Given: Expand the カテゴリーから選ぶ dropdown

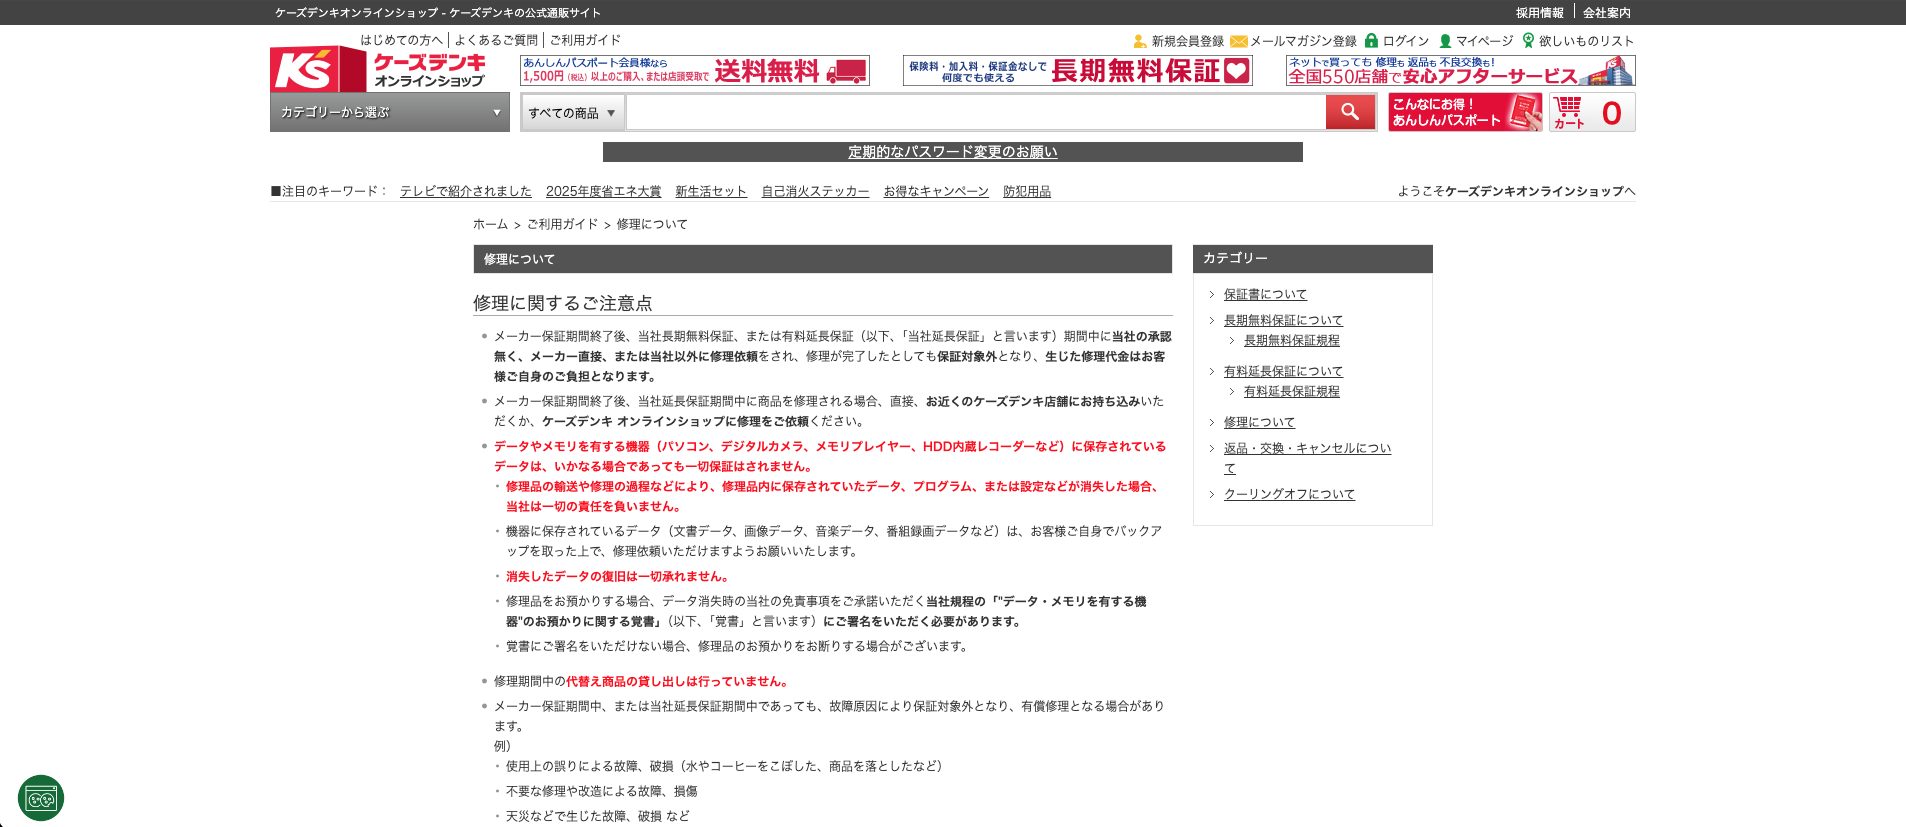Looking at the screenshot, I should (x=389, y=112).
